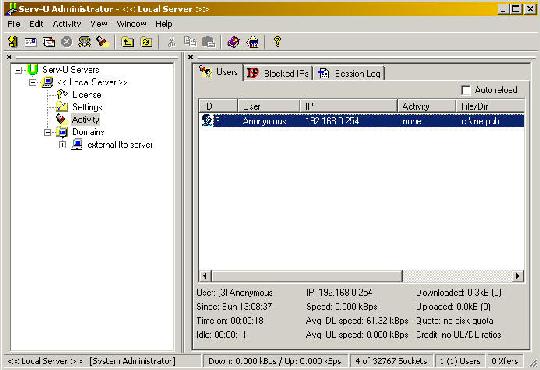The width and height of the screenshot is (540, 370).
Task: Click the scissors Cut toolbar icon
Action: click(171, 42)
